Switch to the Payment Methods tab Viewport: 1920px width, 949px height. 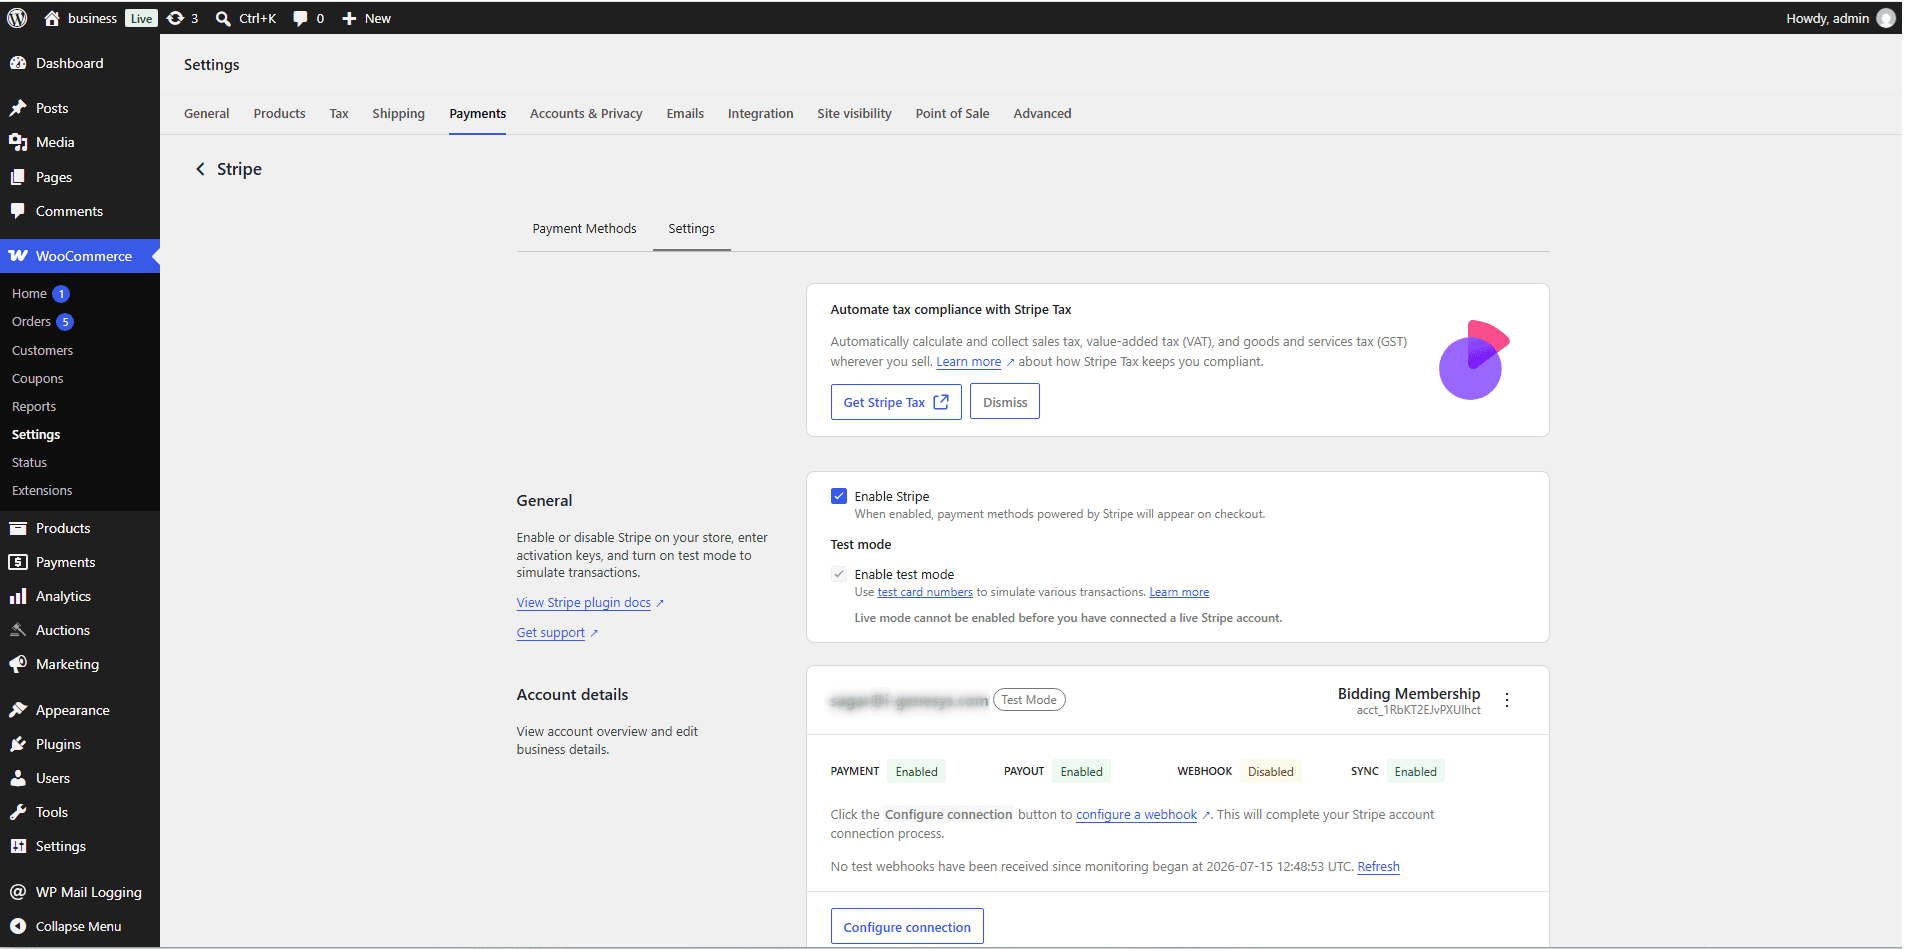(x=585, y=228)
